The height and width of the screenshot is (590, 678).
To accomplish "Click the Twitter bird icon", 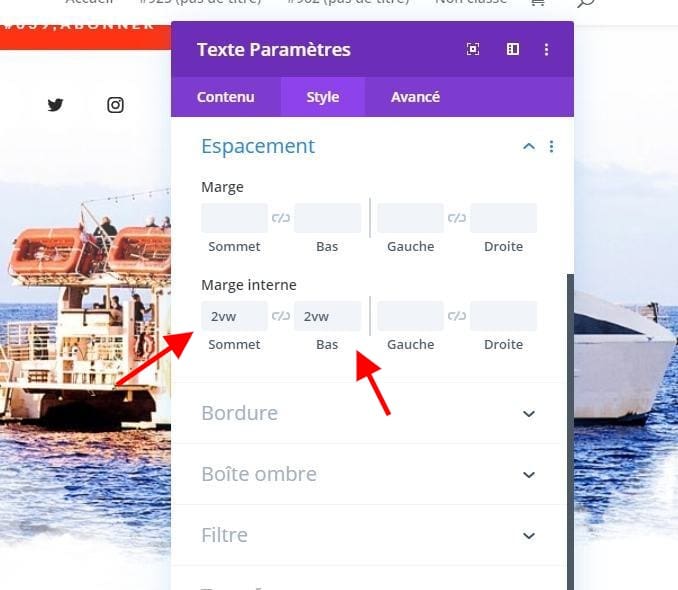I will 55,105.
